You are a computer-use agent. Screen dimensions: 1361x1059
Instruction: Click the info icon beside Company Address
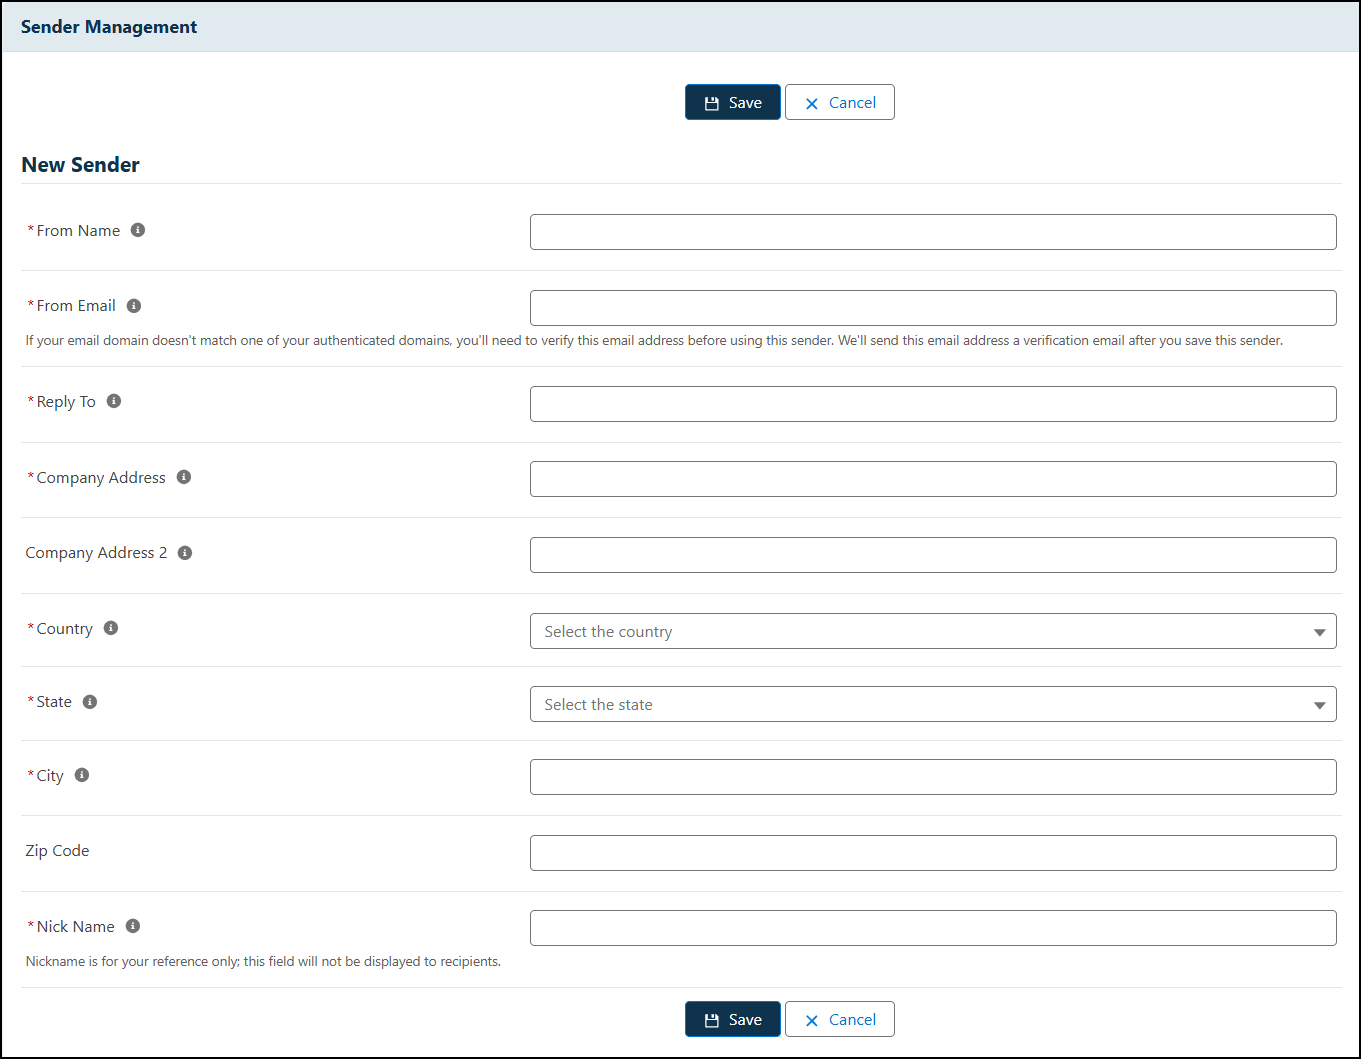point(184,477)
